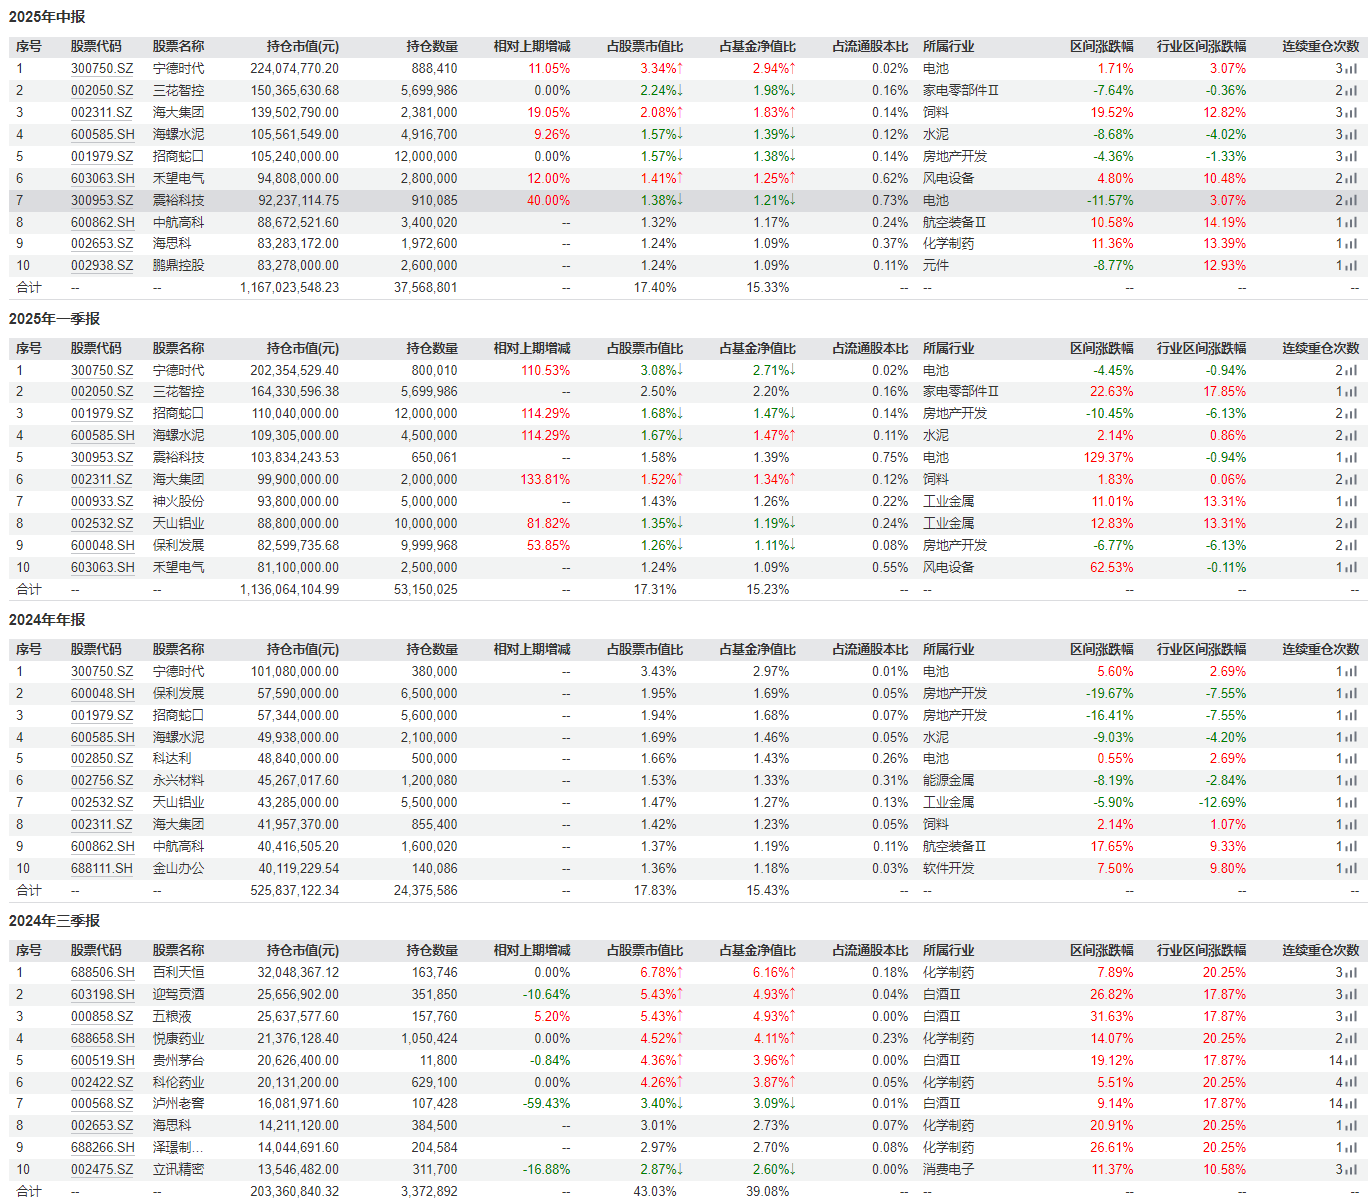Click 元件 industry cell for 鹏鼎控股
The image size is (1368, 1201).
936,266
